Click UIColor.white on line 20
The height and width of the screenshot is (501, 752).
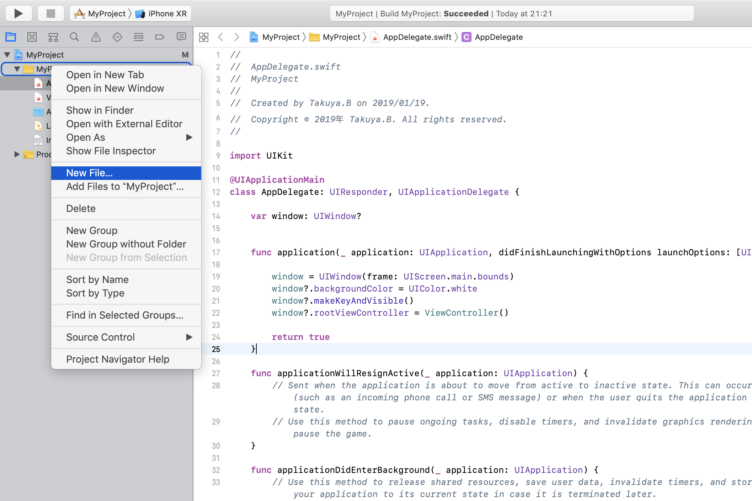click(443, 289)
